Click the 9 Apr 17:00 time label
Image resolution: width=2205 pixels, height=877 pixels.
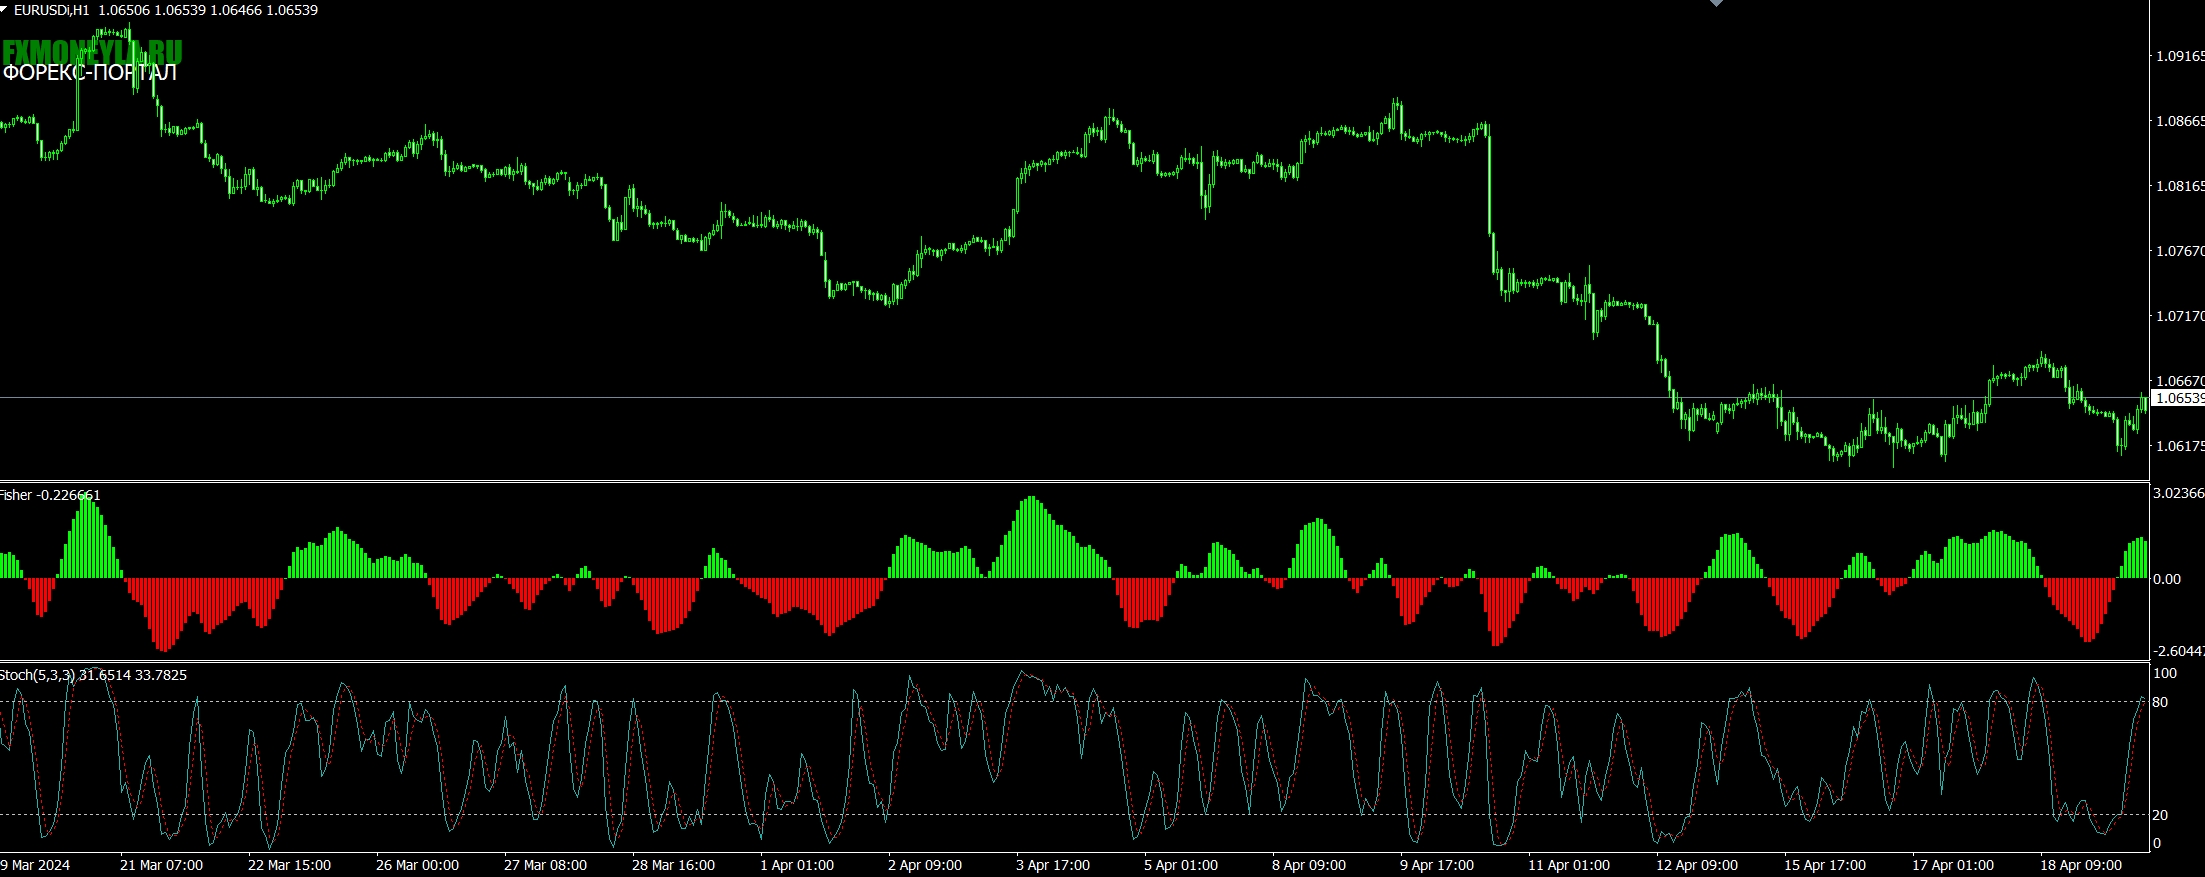tap(1437, 865)
